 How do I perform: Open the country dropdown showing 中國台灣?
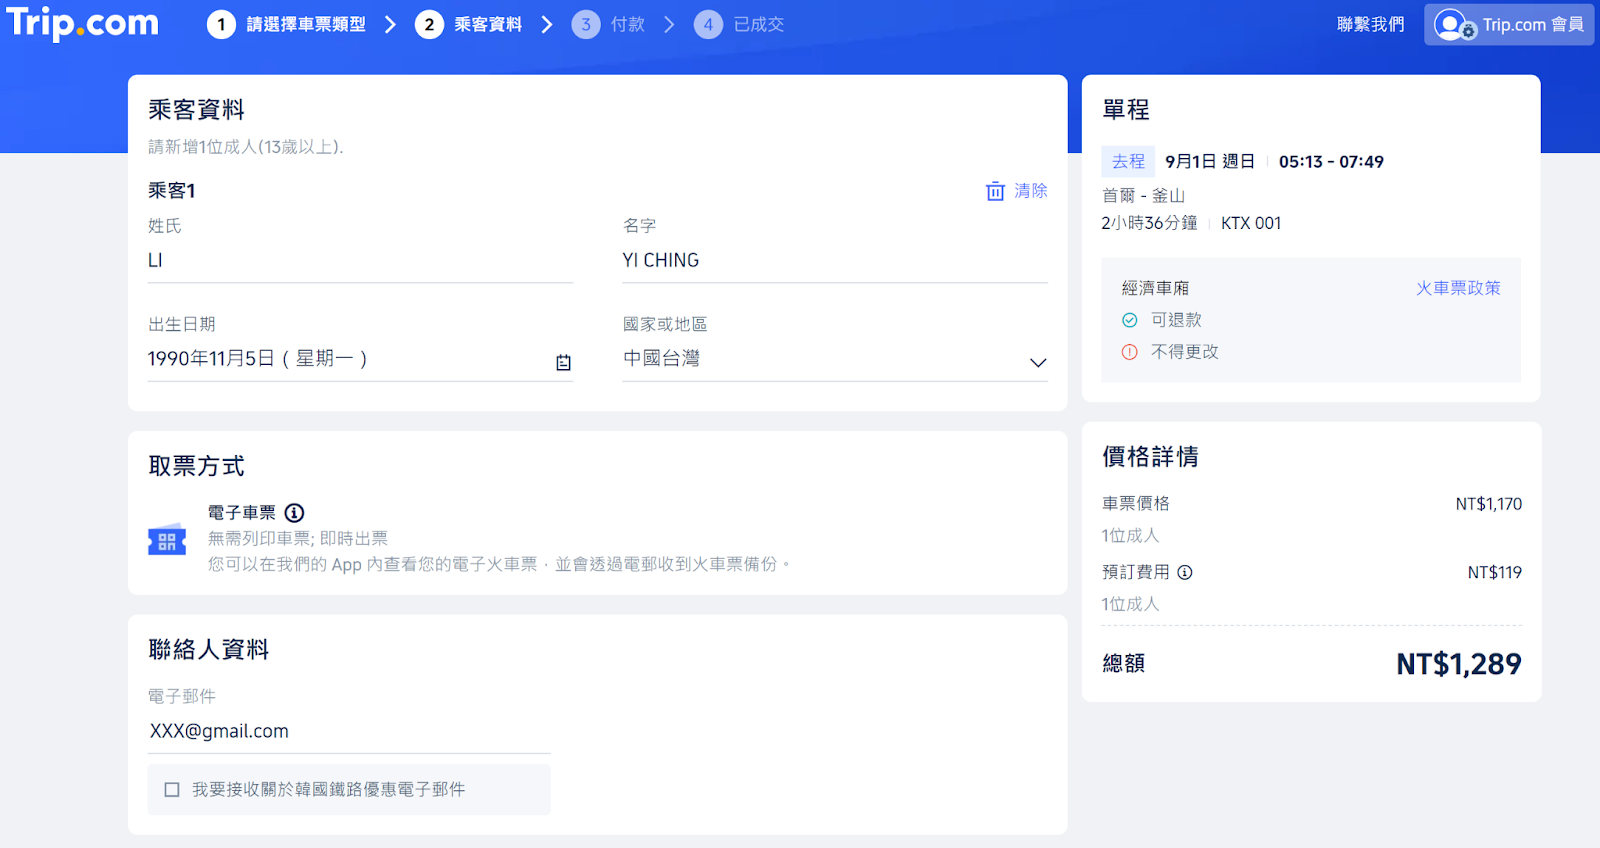[835, 359]
